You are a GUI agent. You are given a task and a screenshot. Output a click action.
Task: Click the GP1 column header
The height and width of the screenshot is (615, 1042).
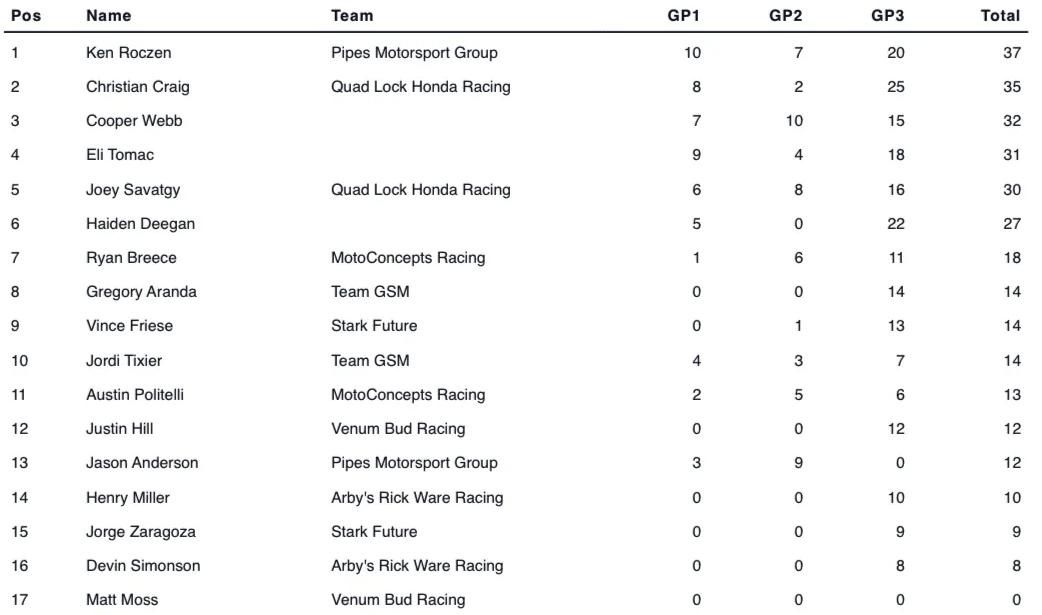(684, 16)
